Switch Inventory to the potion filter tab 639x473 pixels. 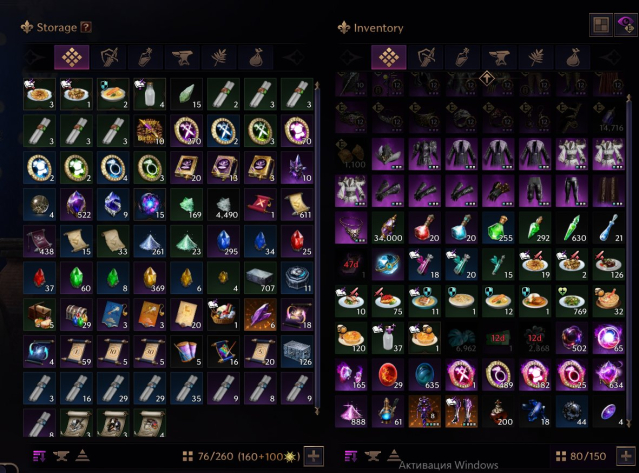[x=462, y=57]
